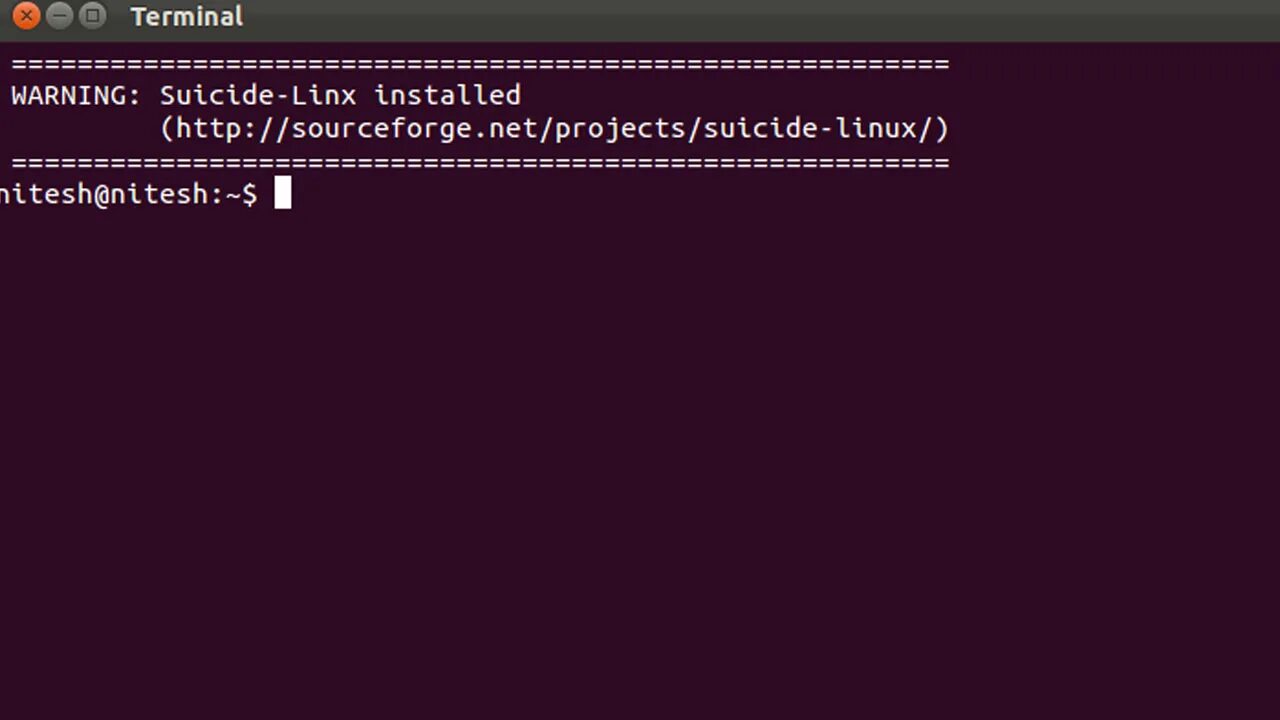Viewport: 1280px width, 720px height.
Task: Click the empty title bar area right of Terminal
Action: (760, 17)
